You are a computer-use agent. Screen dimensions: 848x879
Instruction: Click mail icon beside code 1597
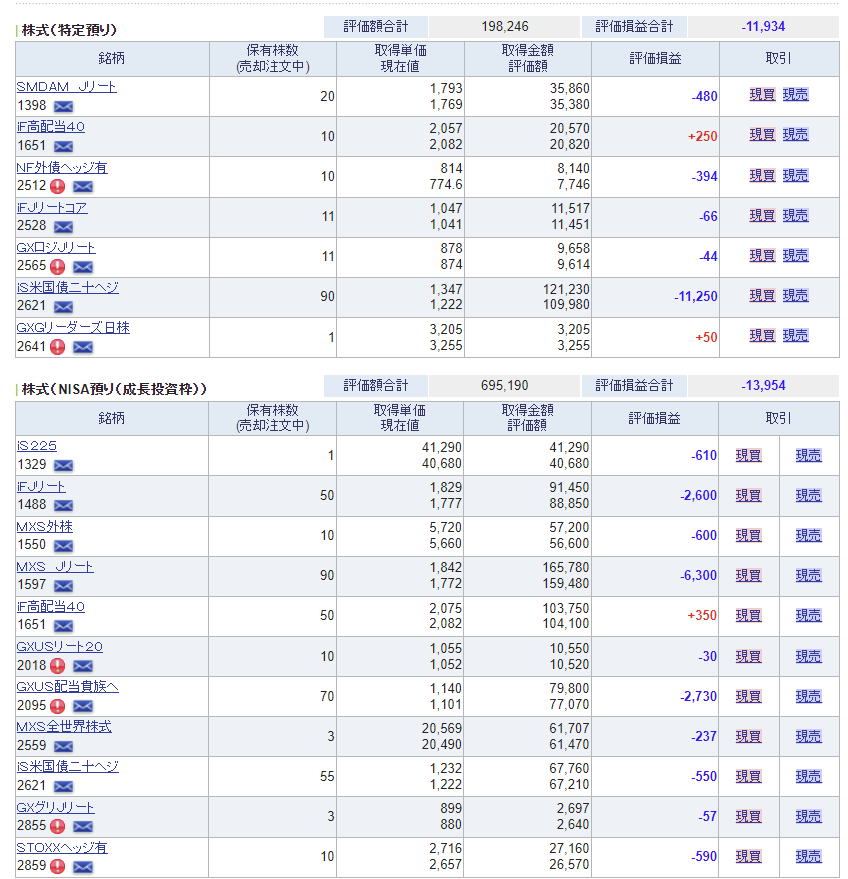point(63,585)
